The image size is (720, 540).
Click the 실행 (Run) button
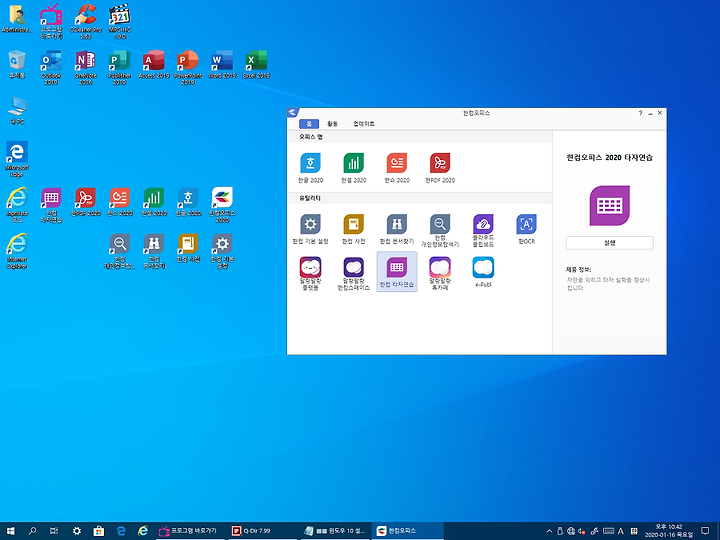click(609, 243)
